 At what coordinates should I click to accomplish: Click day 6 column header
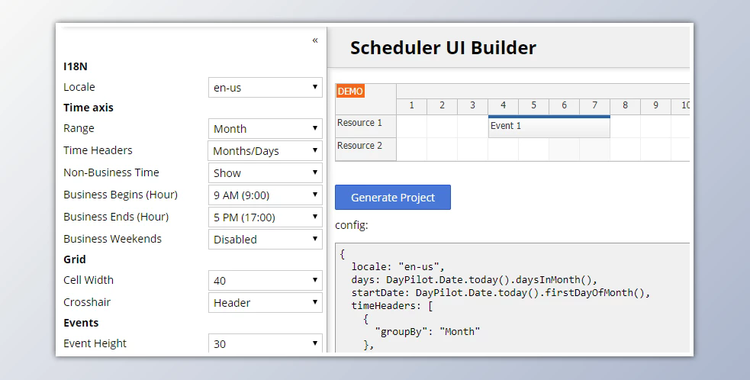(564, 106)
